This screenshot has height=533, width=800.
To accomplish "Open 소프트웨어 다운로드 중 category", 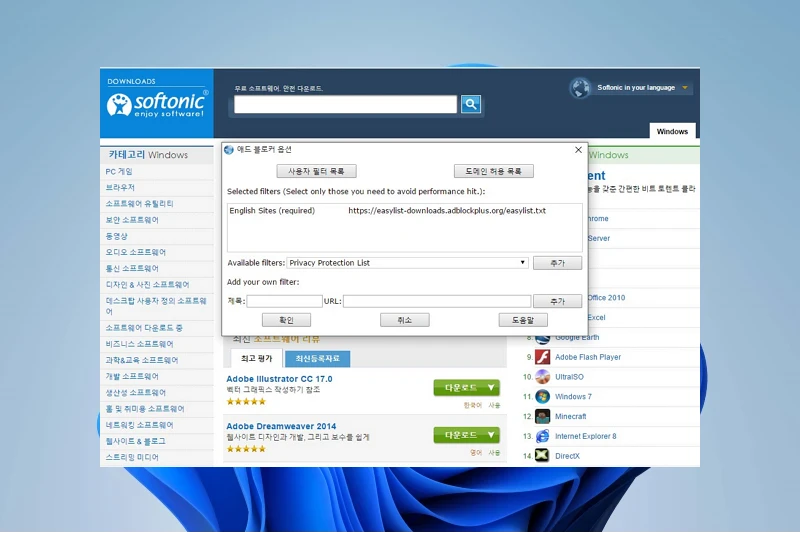I will pos(144,328).
